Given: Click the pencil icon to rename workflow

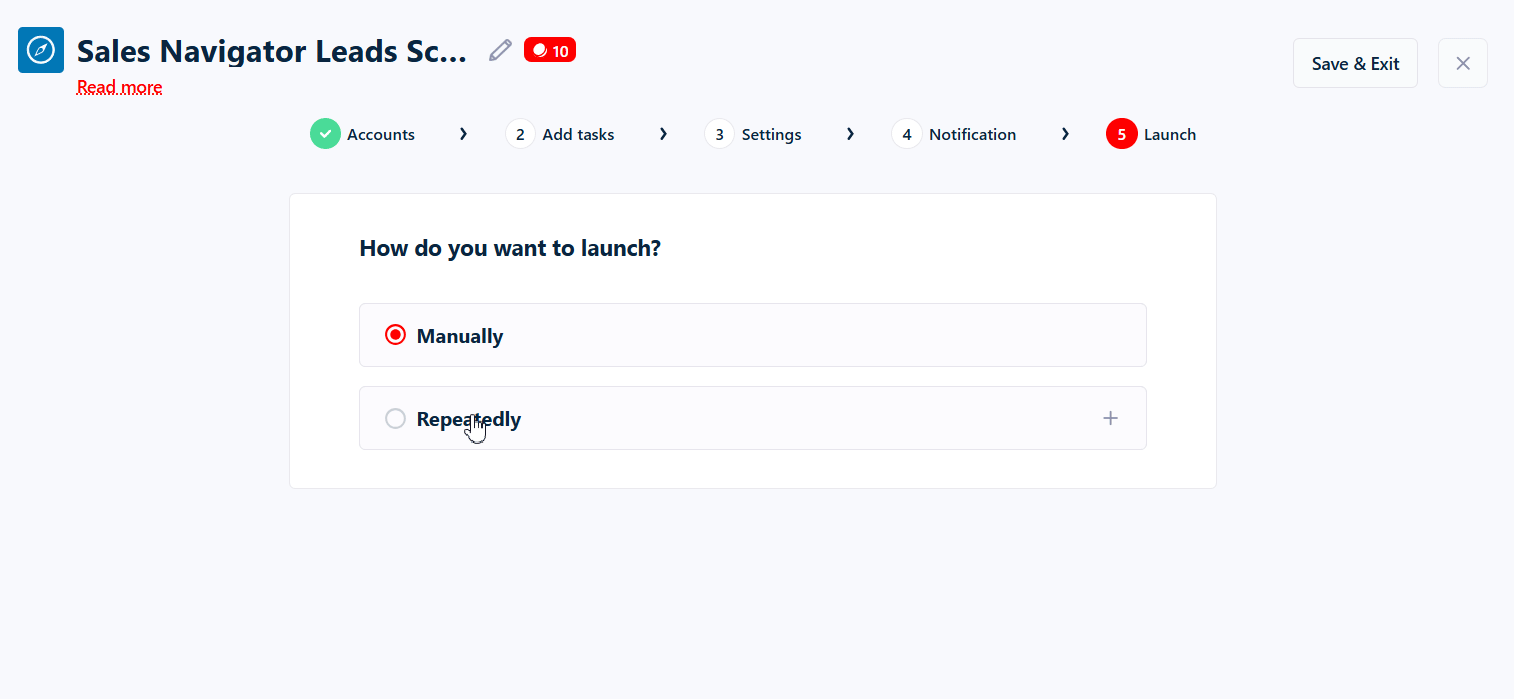Looking at the screenshot, I should [500, 50].
